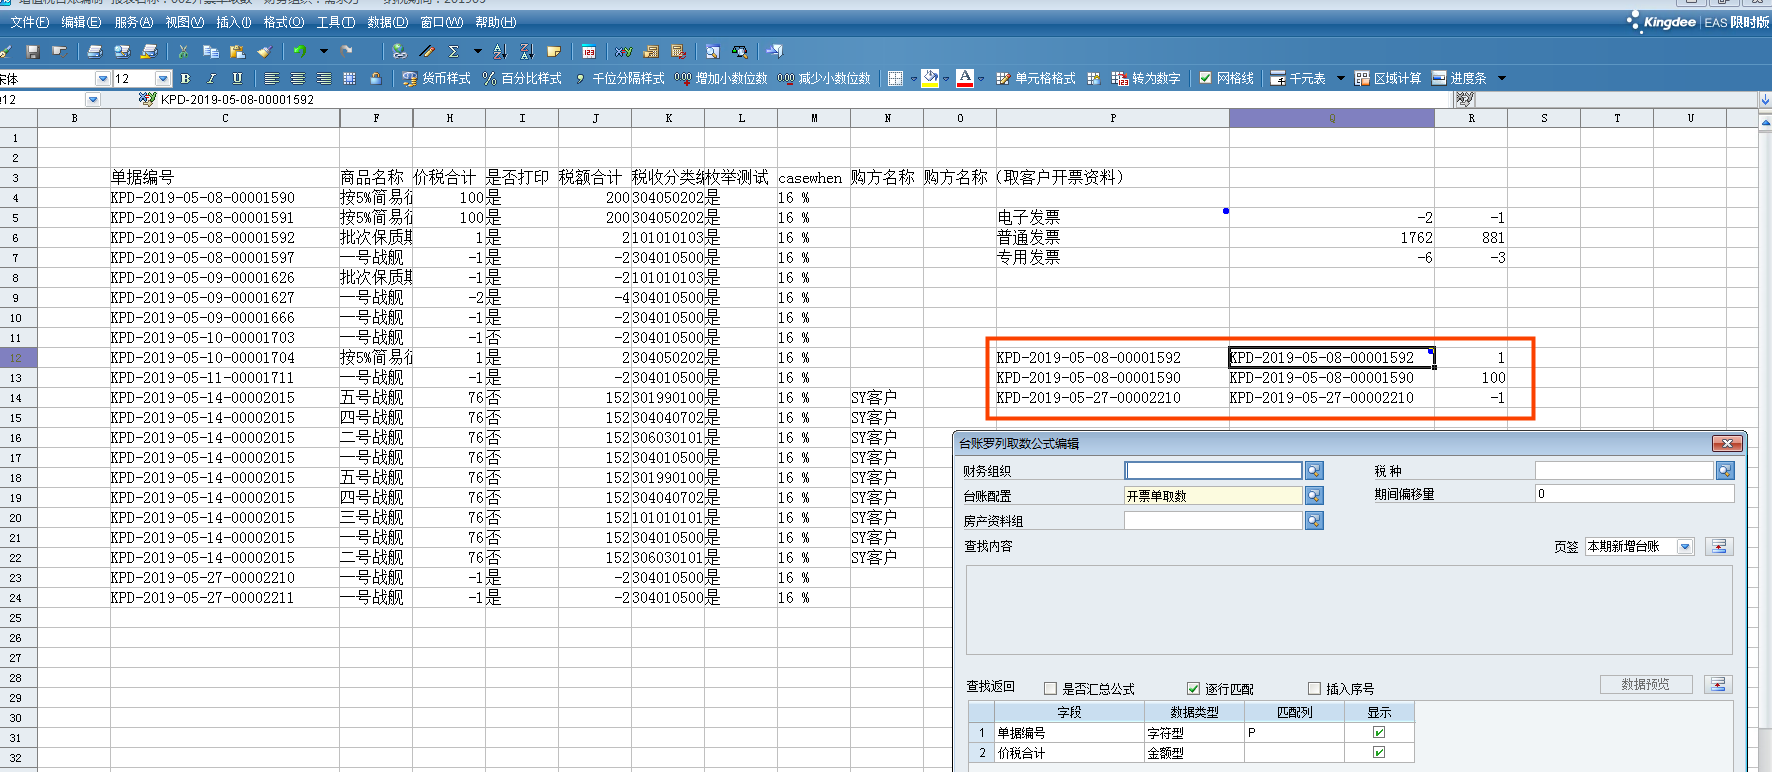Click the Cut scissors icon
The image size is (1772, 772).
(x=183, y=51)
